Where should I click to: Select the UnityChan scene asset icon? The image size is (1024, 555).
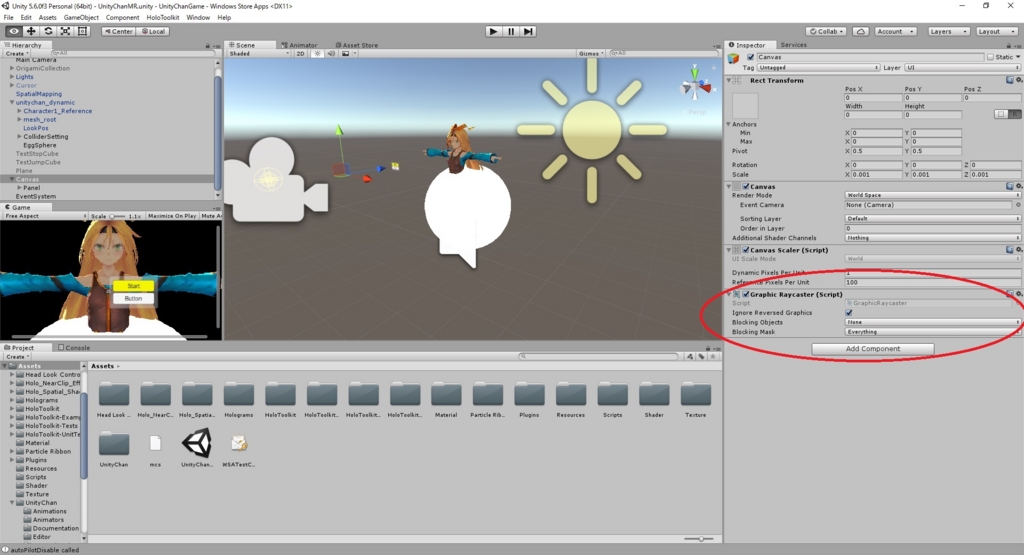tap(197, 443)
